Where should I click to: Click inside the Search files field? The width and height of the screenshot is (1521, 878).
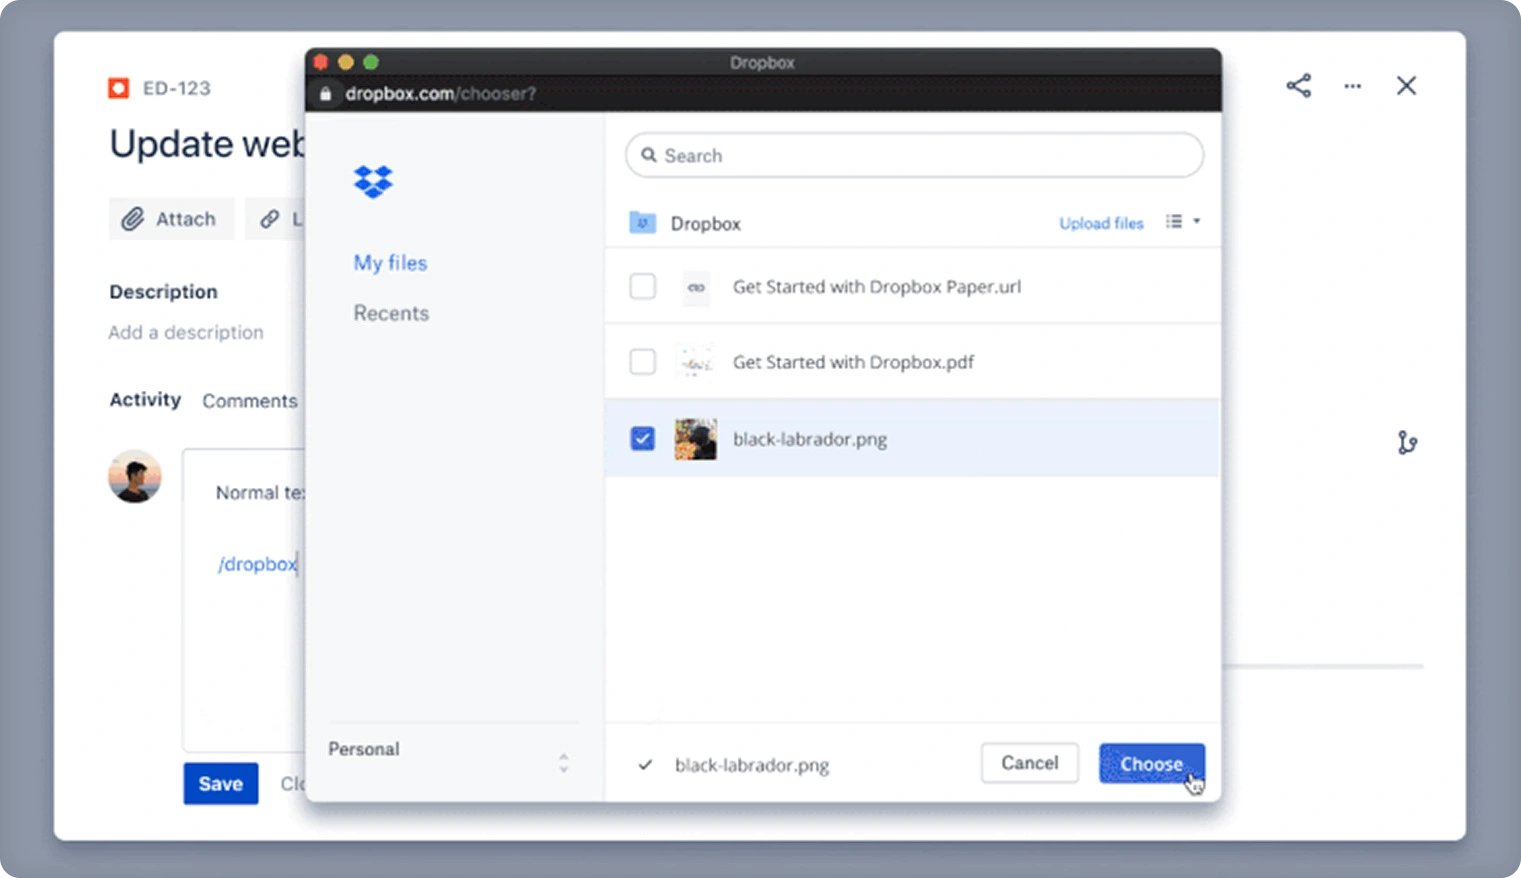tap(913, 156)
